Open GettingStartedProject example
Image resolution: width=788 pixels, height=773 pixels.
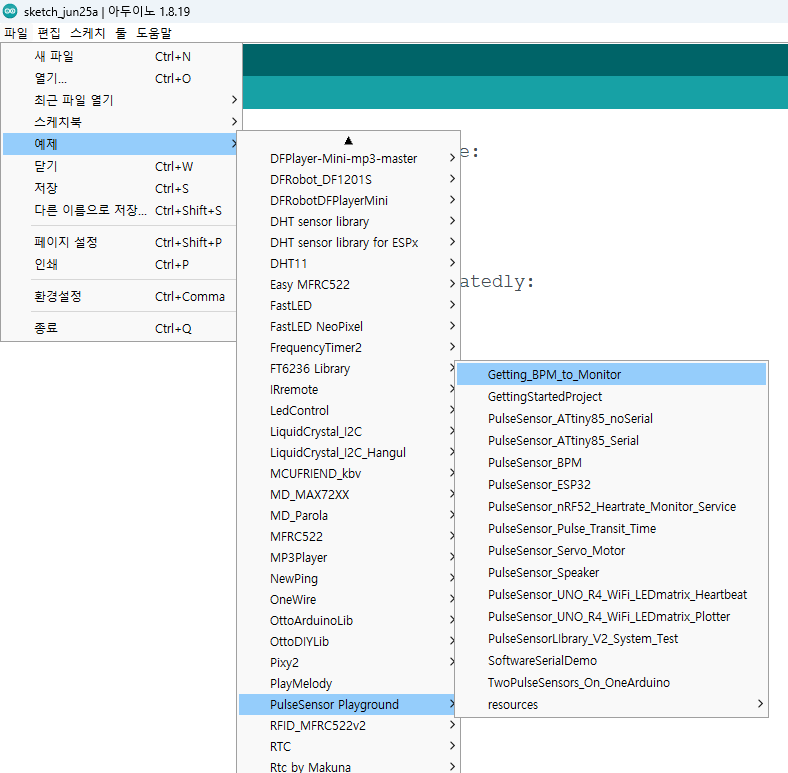click(612, 397)
